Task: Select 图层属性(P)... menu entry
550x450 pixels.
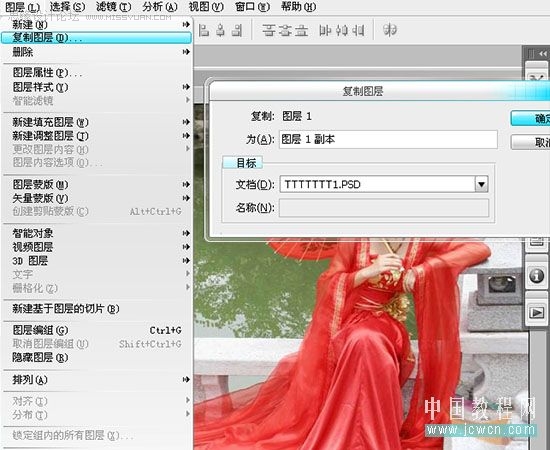Action: 96,73
